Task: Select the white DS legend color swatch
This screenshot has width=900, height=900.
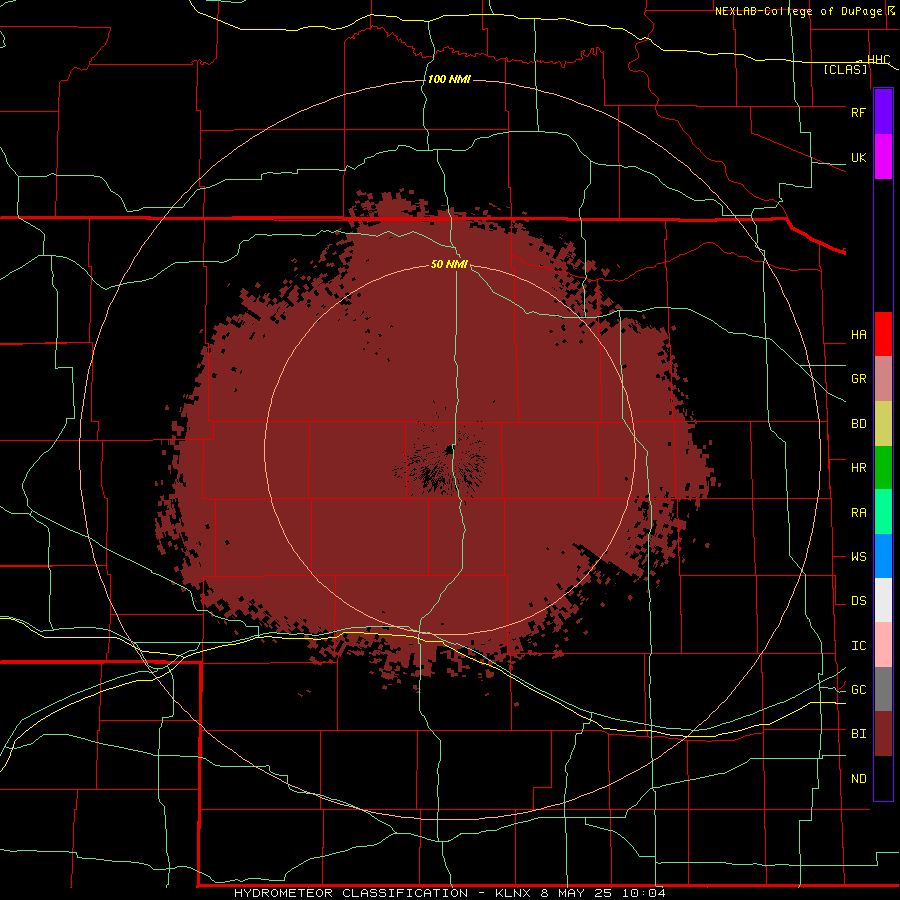Action: (883, 600)
